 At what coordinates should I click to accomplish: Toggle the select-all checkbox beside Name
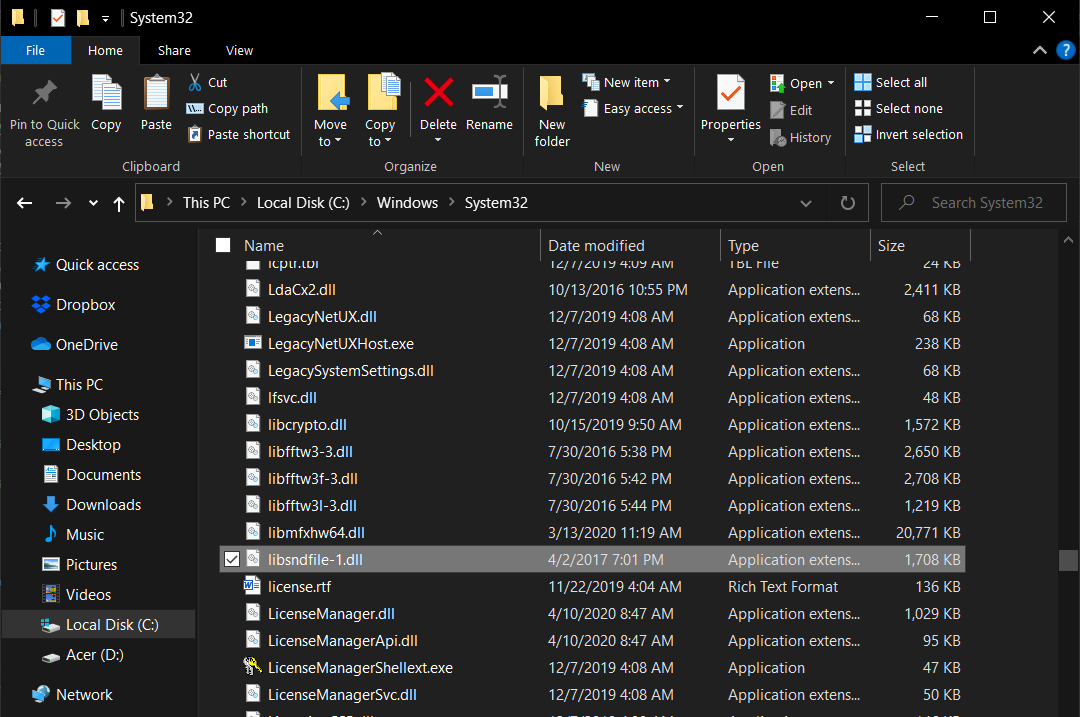click(223, 245)
